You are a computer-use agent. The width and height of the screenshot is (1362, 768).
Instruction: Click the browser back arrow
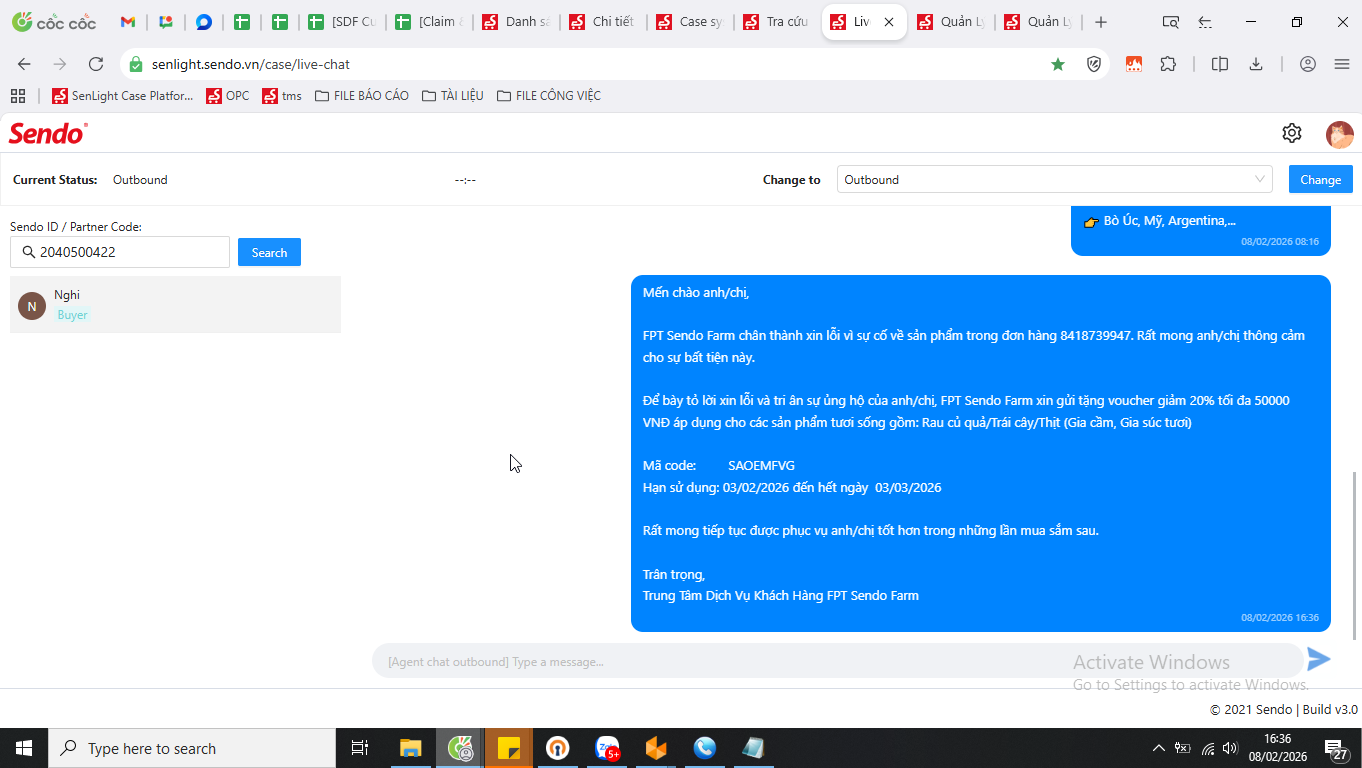(24, 64)
